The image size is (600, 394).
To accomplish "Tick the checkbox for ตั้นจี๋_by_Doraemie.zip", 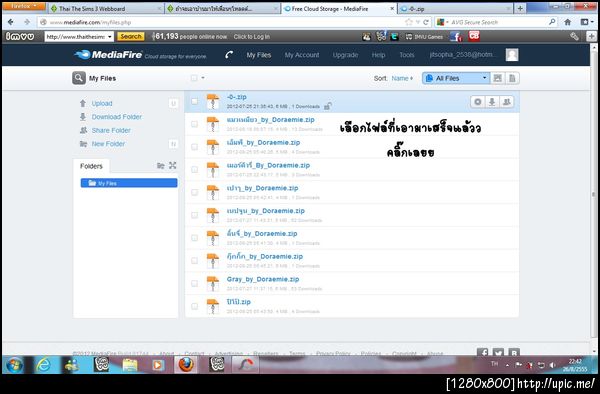I will click(194, 238).
